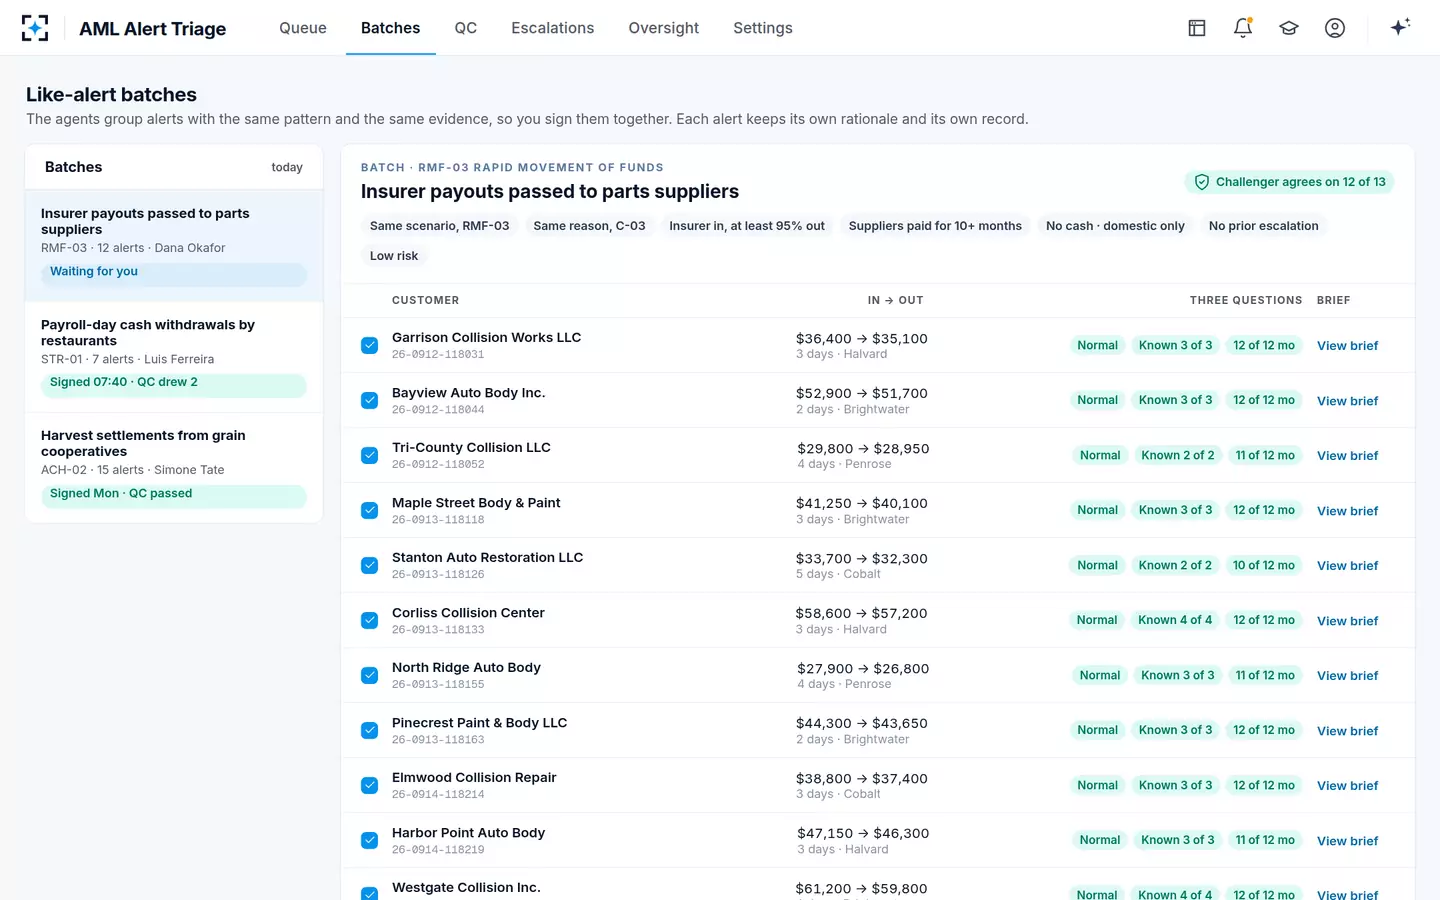Switch to the Queue tab
This screenshot has width=1440, height=900.
pos(303,28)
